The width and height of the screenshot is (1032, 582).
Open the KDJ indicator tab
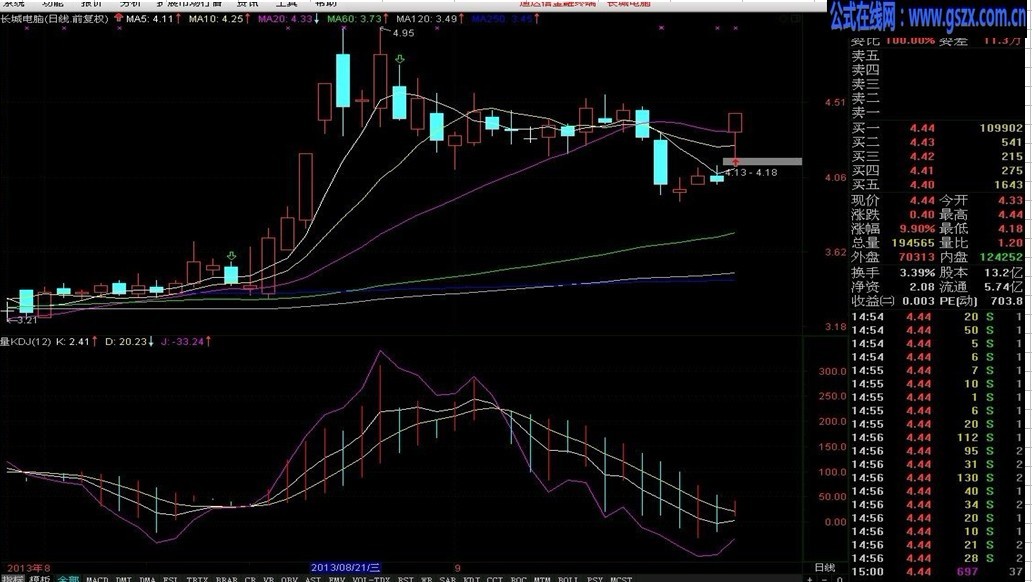click(x=471, y=579)
